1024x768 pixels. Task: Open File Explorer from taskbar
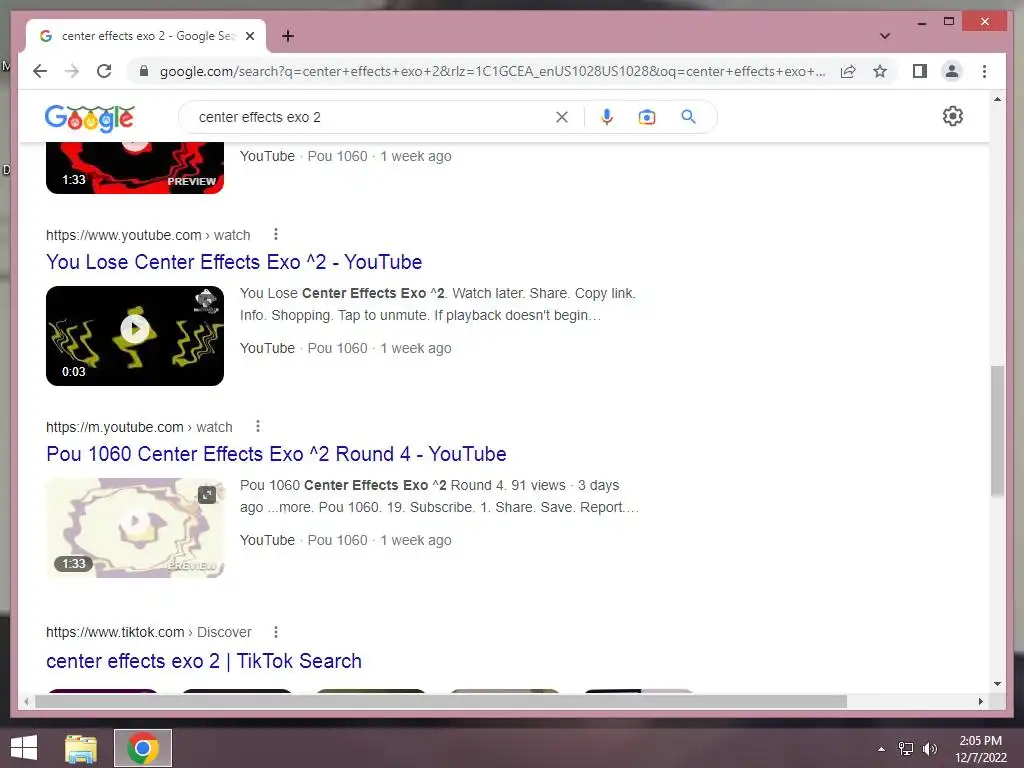[81, 748]
